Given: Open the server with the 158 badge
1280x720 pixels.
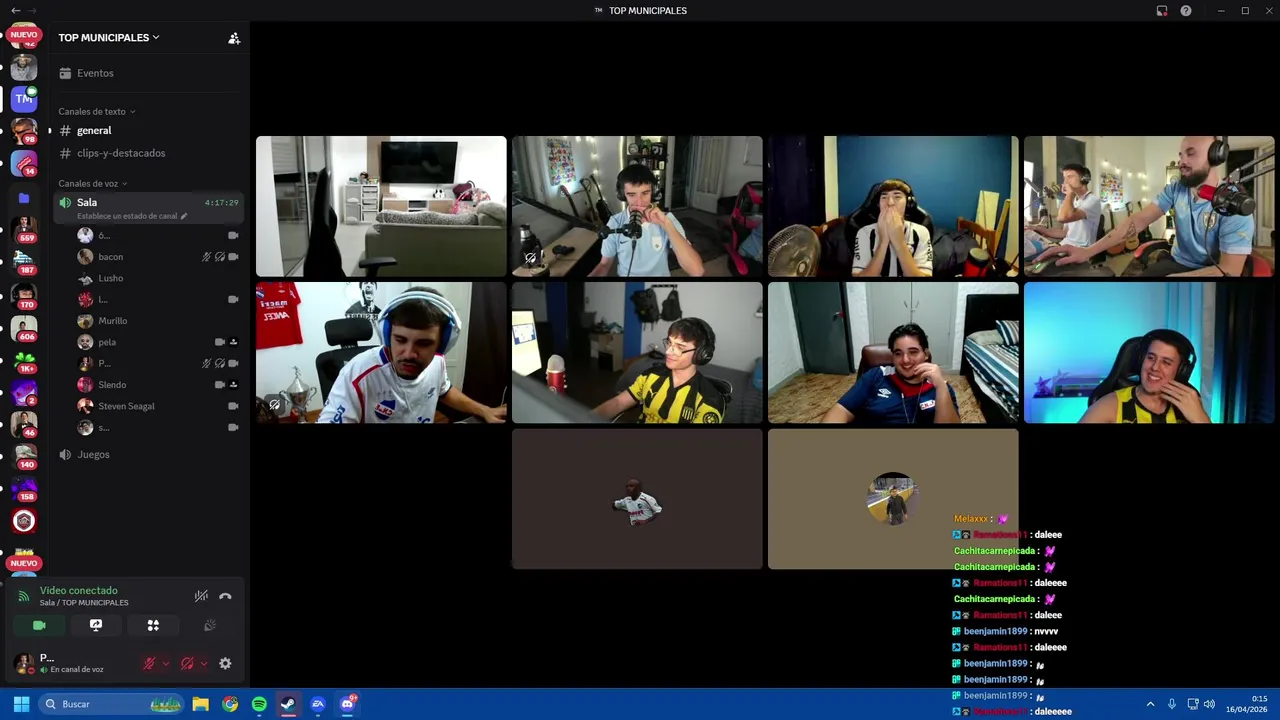Looking at the screenshot, I should 24,489.
